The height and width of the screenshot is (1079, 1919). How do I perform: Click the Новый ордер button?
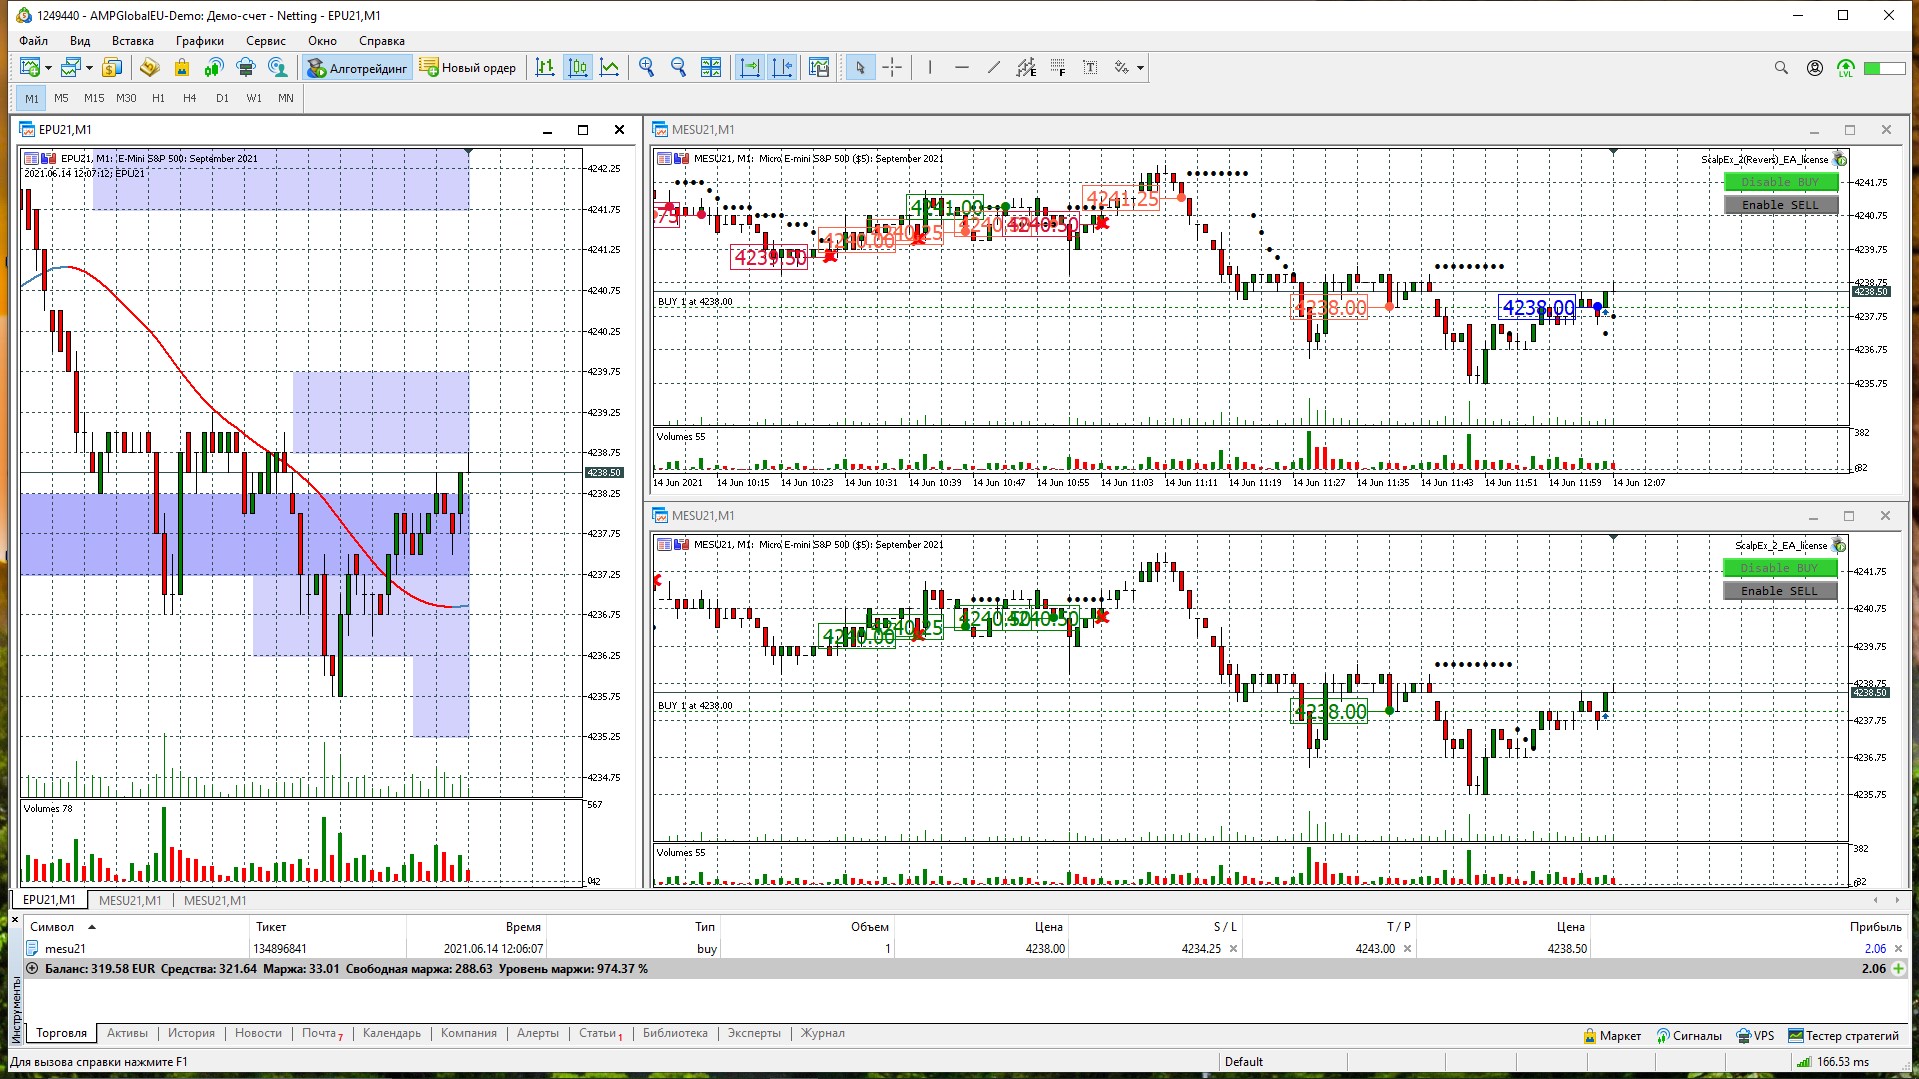[468, 68]
